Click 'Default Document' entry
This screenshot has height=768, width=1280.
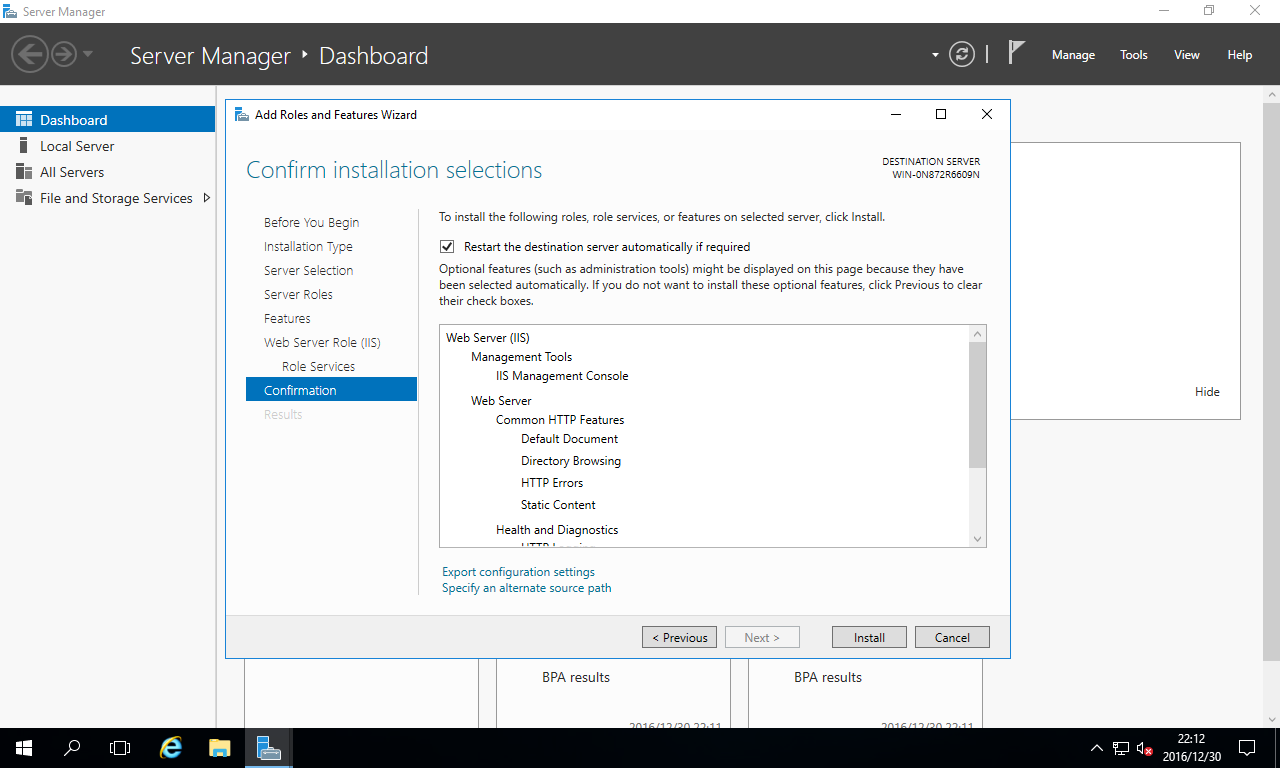[x=569, y=439]
